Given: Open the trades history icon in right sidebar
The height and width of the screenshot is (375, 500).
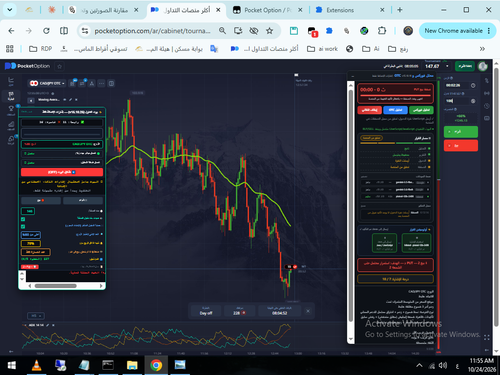Looking at the screenshot, I should tap(487, 80).
